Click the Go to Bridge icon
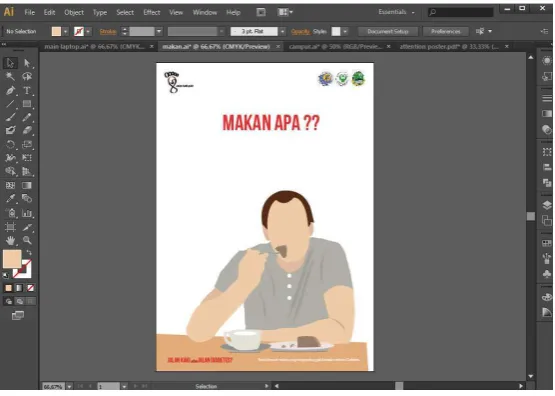Viewport: 555px width, 396px height. [261, 12]
